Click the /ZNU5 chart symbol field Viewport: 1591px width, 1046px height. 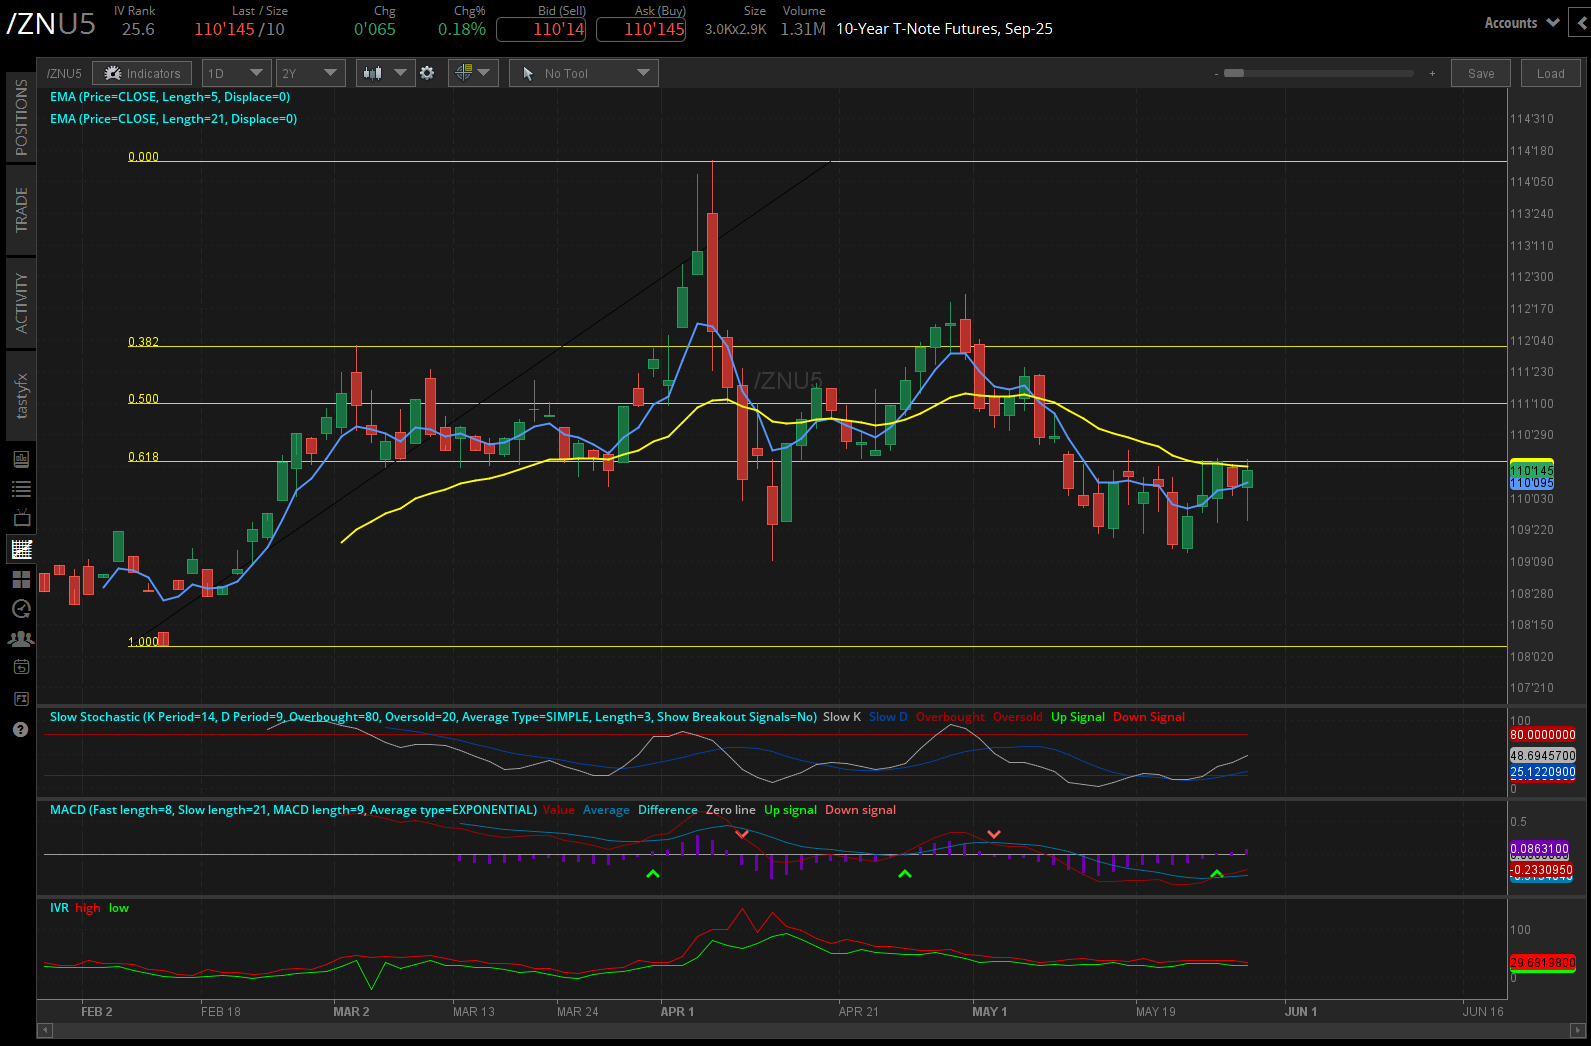(x=65, y=73)
